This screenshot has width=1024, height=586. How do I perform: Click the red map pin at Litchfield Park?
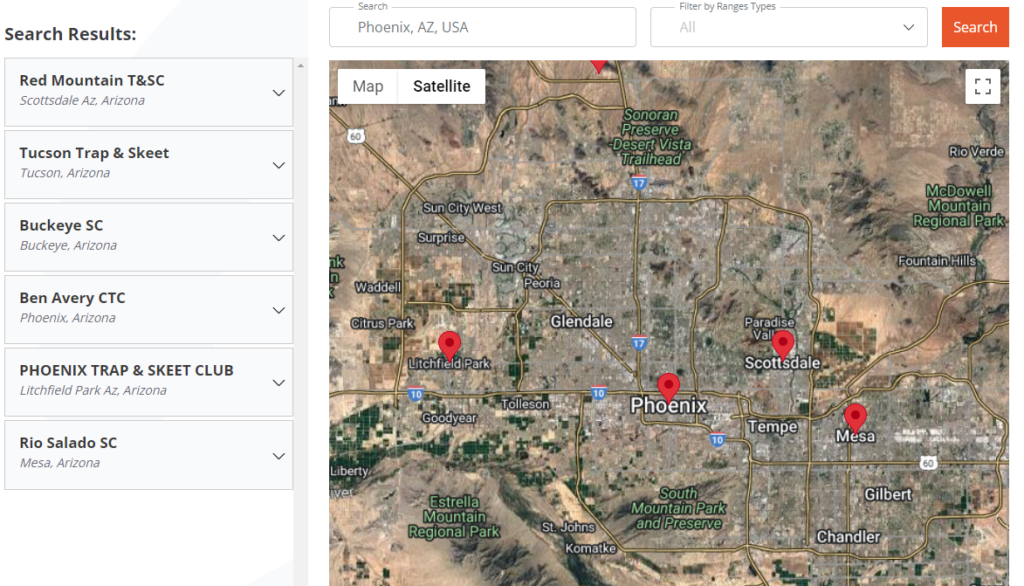point(449,346)
